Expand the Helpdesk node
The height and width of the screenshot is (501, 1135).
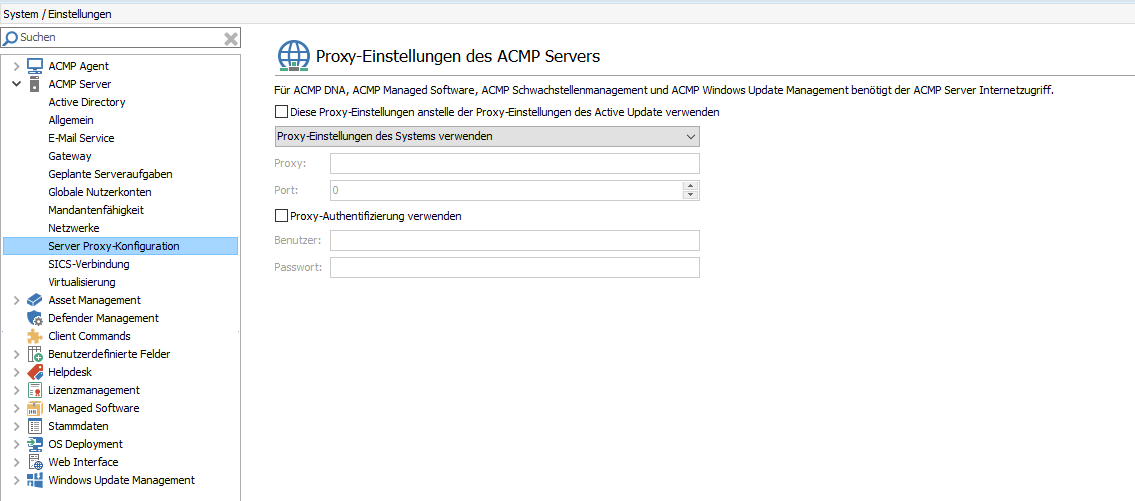17,372
